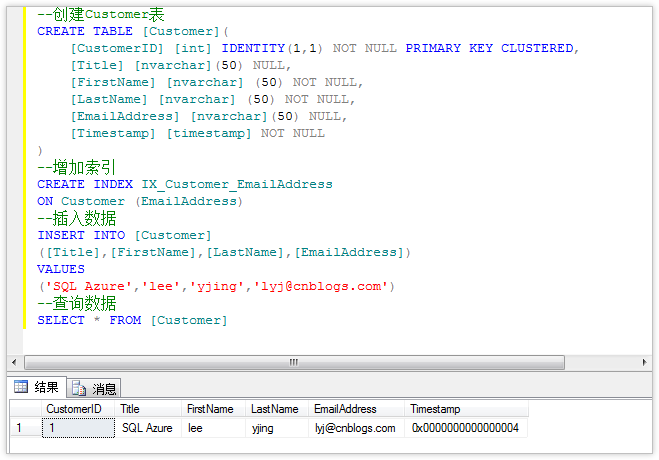Image resolution: width=659 pixels, height=460 pixels.
Task: Click the right arrow of the horizontal scrollbar
Action: 643,362
